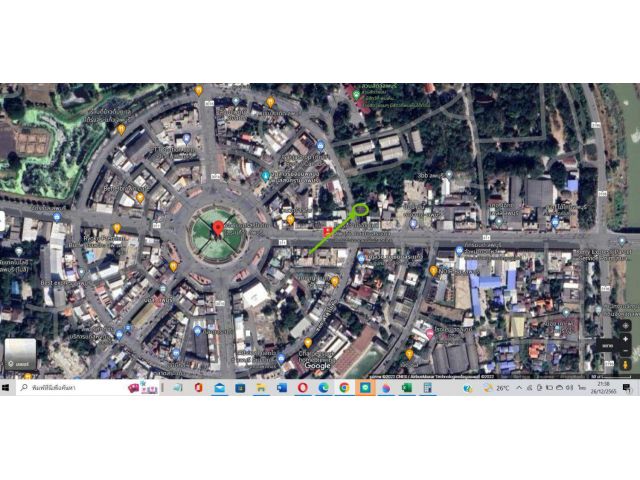The height and width of the screenshot is (480, 640).
Task: Open the green Excel taskbar icon
Action: click(x=407, y=388)
